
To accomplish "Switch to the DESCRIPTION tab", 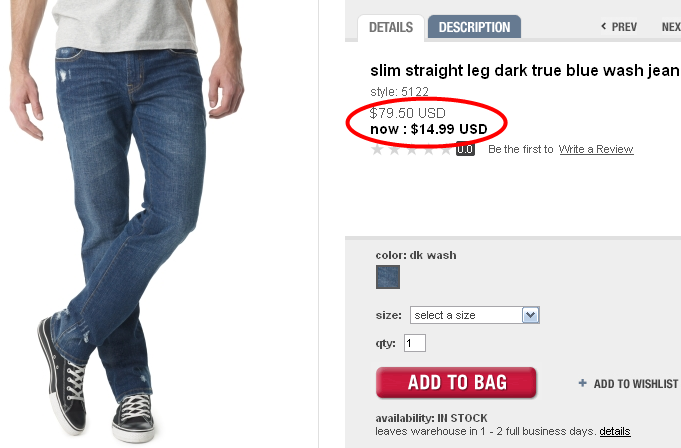I will click(474, 27).
